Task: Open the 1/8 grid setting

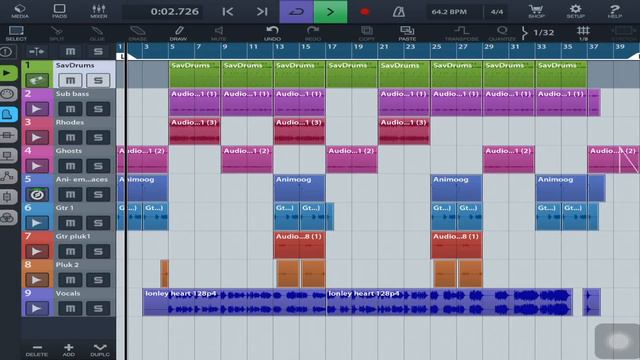Action: [x=583, y=33]
